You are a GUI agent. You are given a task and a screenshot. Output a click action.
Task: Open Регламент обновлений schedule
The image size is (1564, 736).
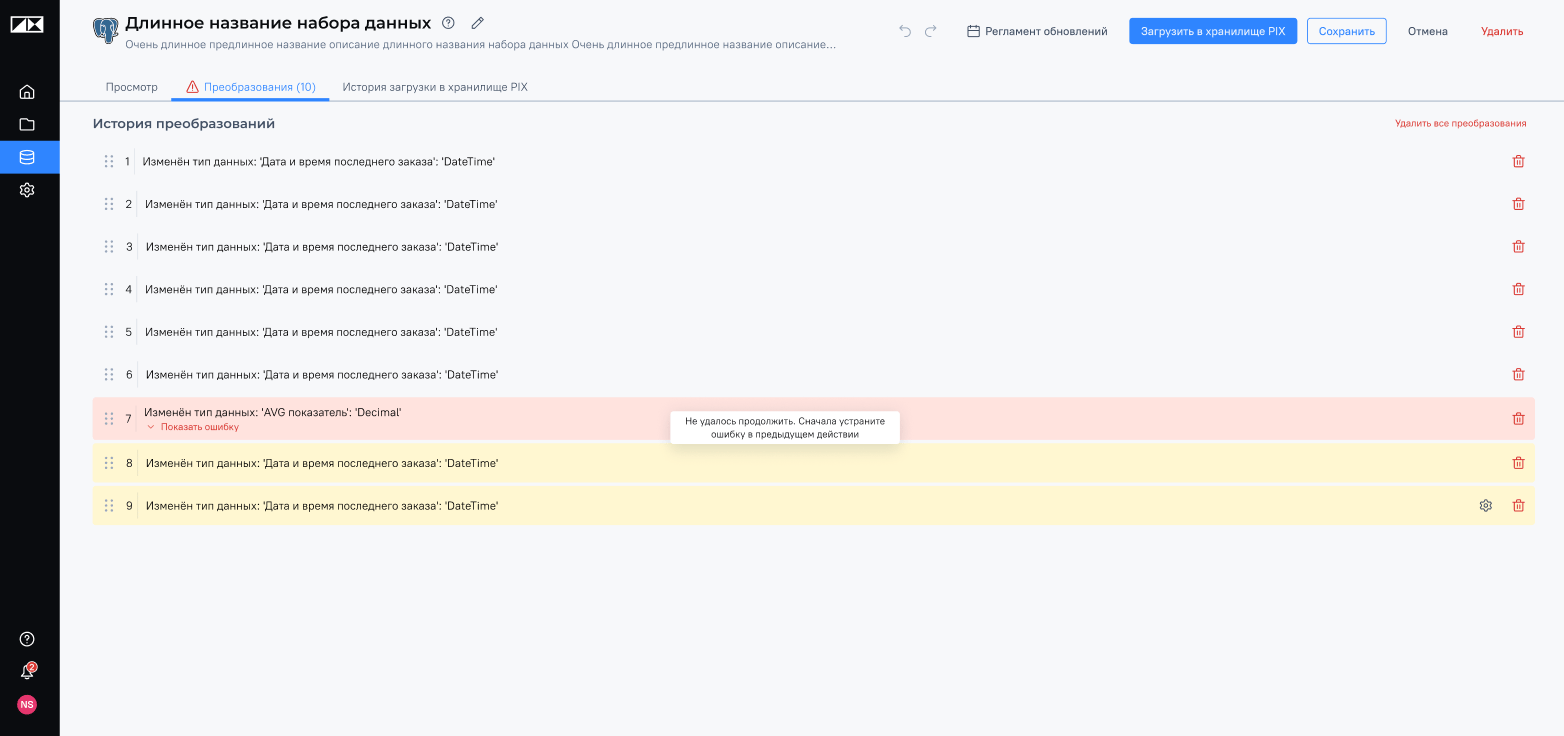tap(1037, 31)
